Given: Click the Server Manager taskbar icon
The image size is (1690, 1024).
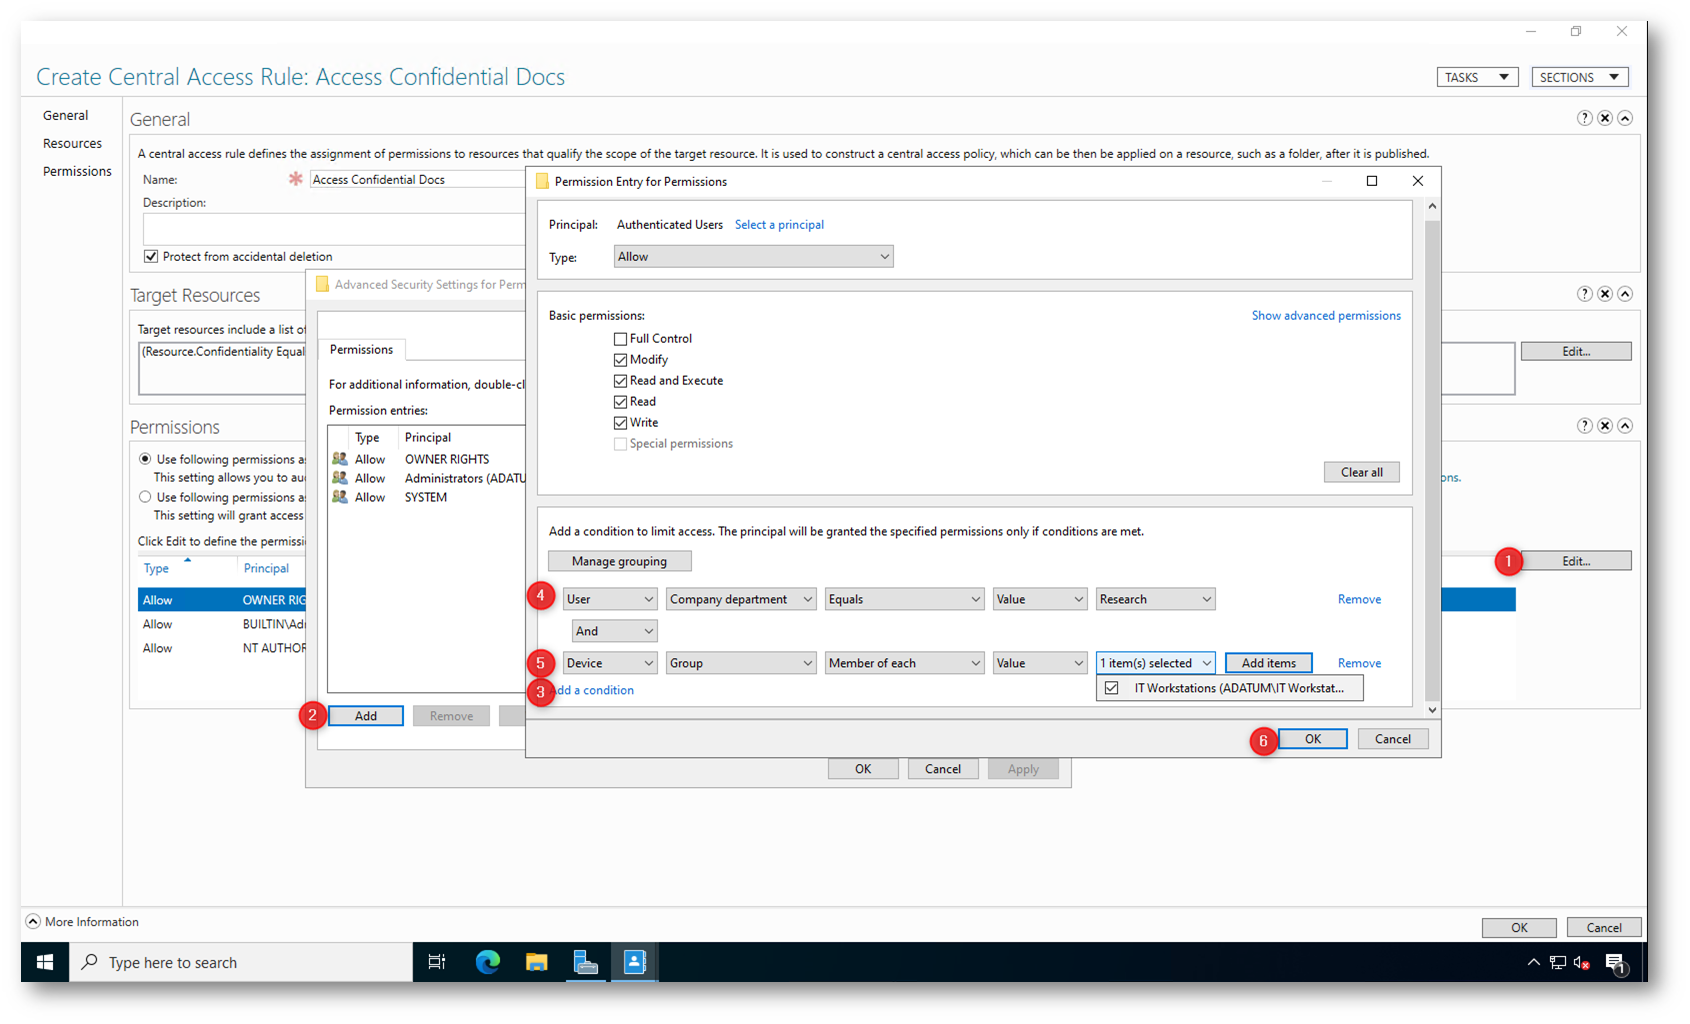Looking at the screenshot, I should 586,962.
